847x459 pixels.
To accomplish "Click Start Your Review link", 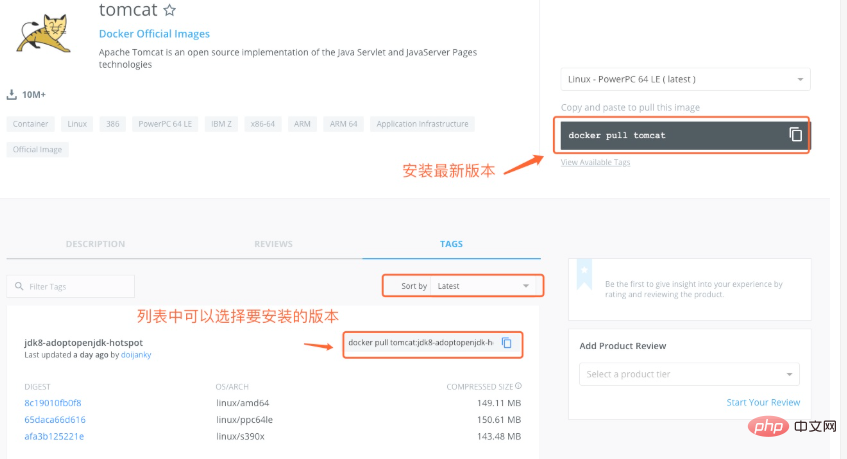I will (x=763, y=402).
